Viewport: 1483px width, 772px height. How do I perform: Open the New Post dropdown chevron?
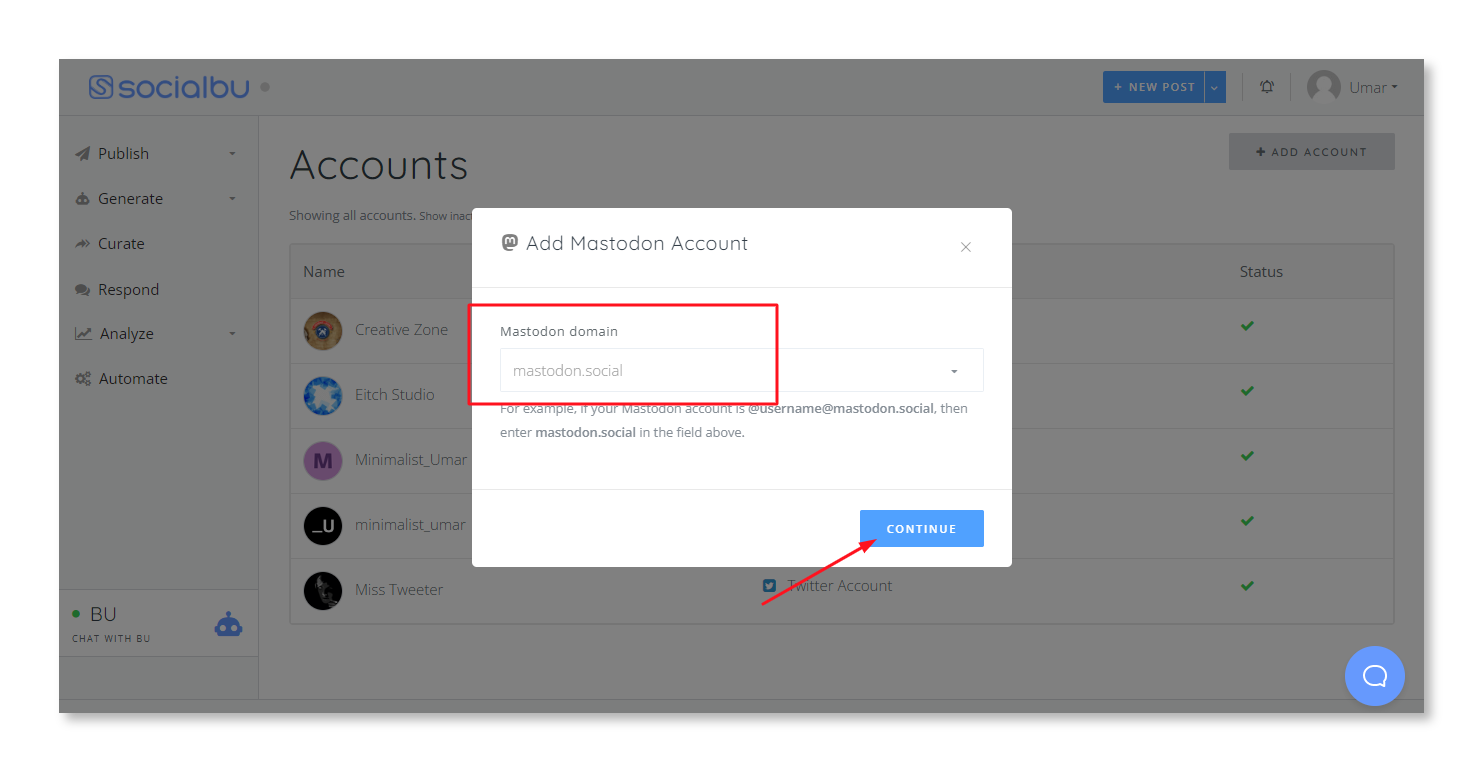click(x=1214, y=87)
